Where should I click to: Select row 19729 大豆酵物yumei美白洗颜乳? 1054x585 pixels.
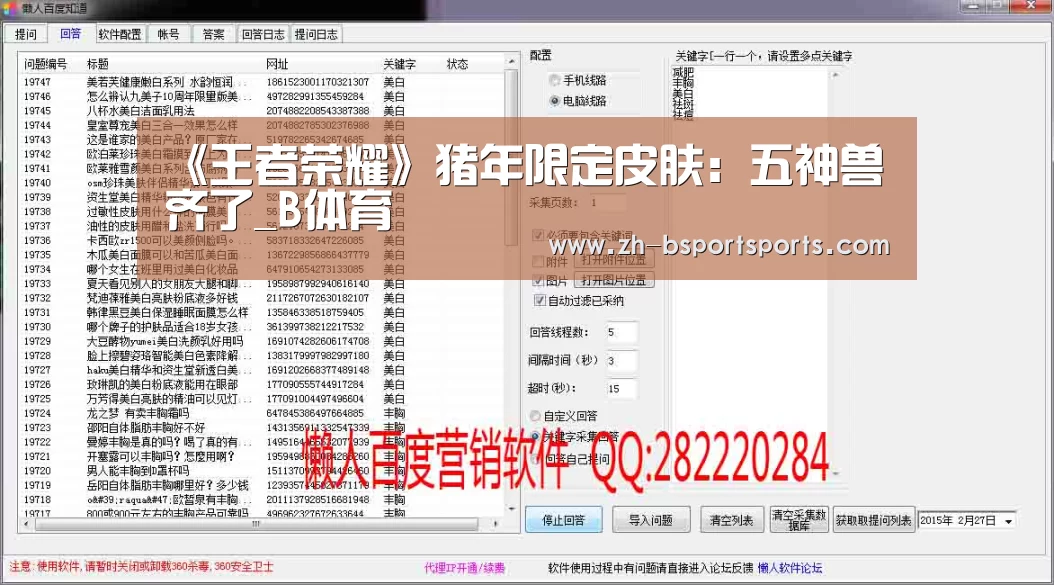point(262,342)
